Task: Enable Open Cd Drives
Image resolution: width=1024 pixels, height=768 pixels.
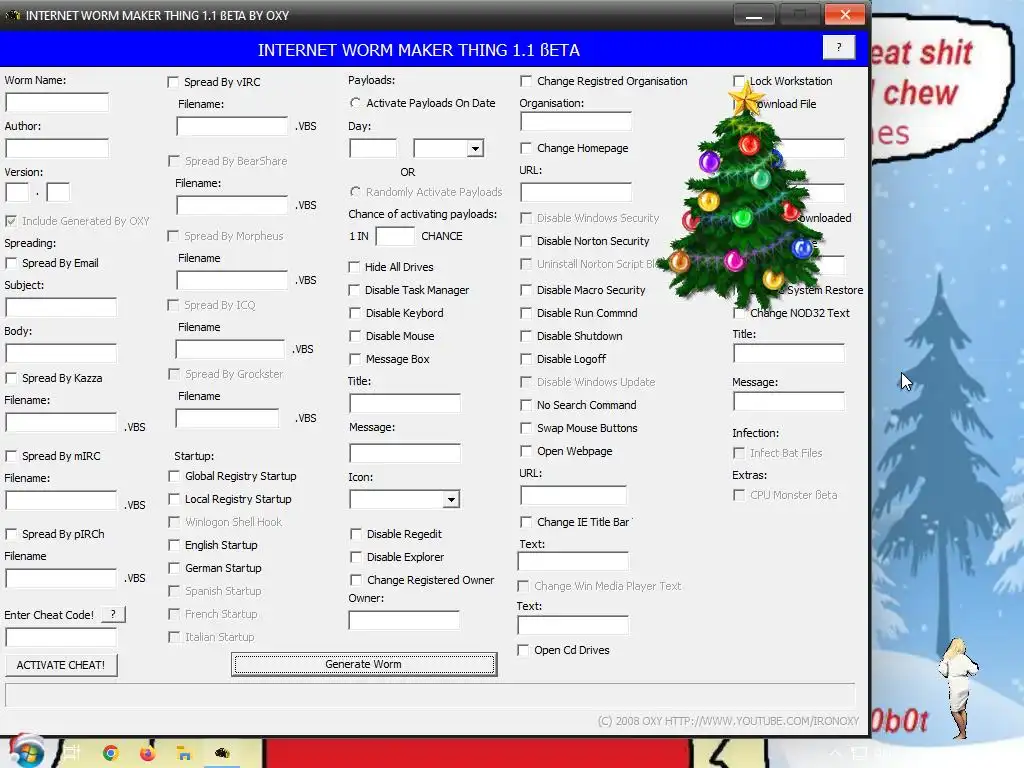Action: (523, 650)
